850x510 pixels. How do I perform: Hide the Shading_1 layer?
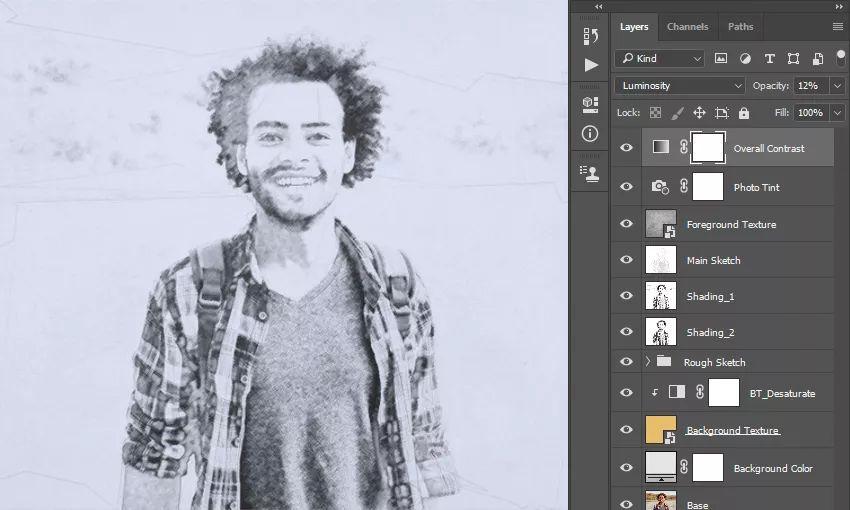pos(627,295)
